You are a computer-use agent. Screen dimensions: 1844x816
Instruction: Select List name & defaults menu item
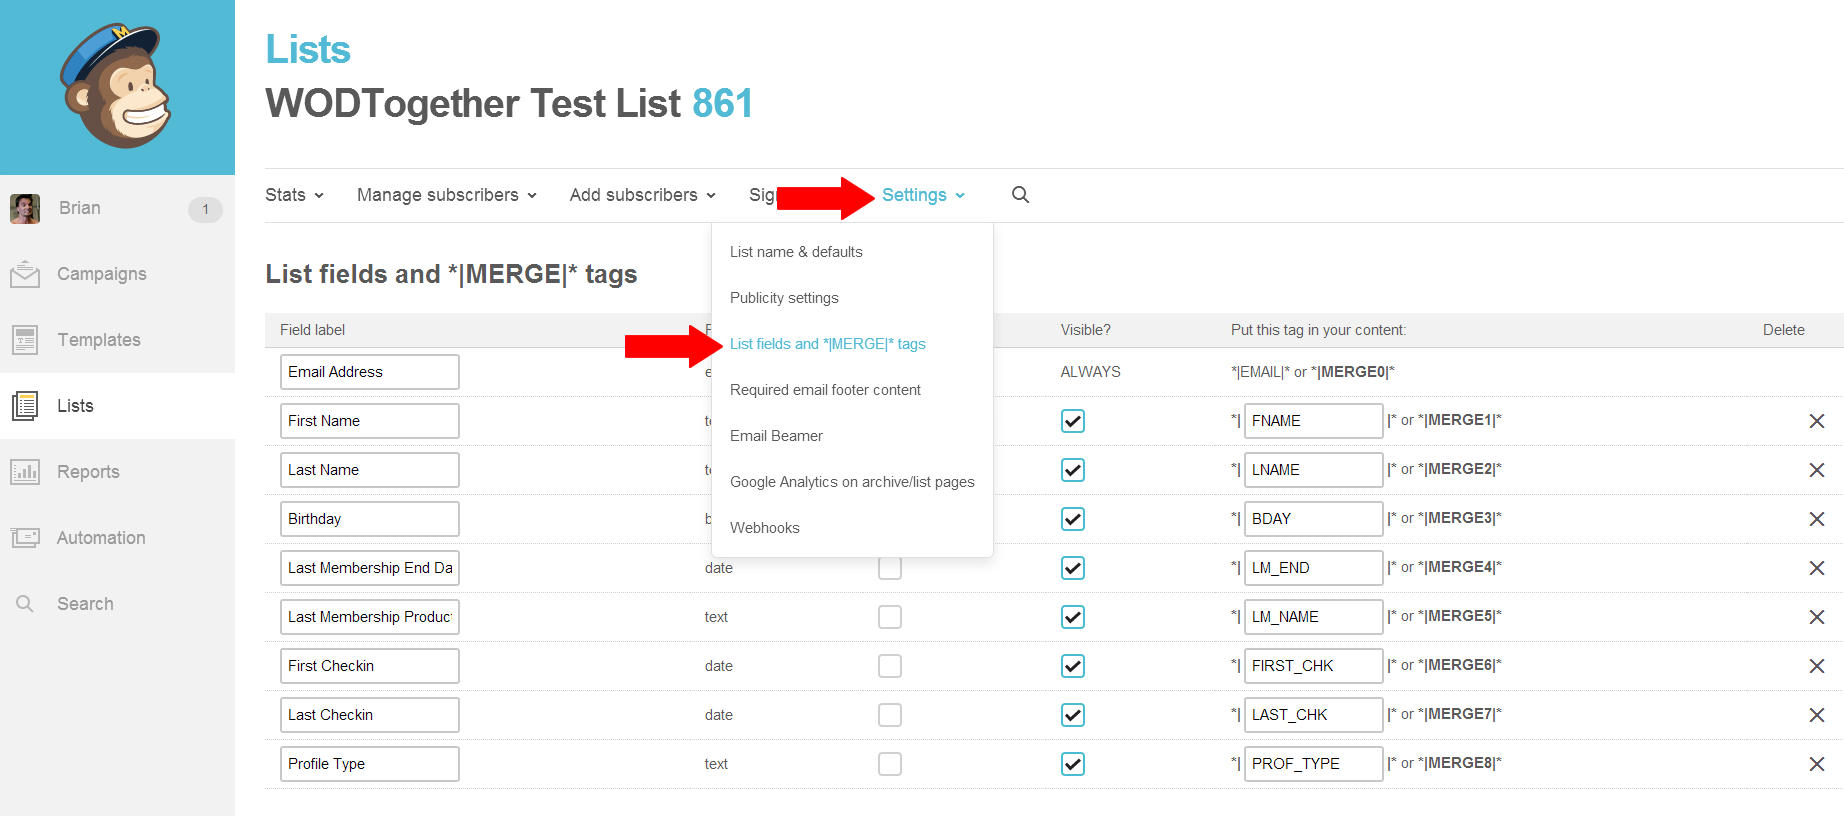pos(796,252)
